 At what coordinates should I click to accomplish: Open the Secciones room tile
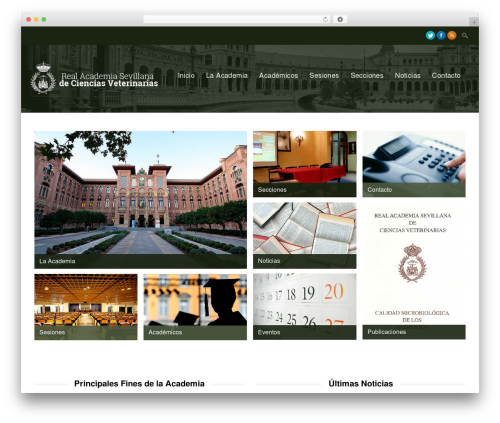(x=304, y=164)
